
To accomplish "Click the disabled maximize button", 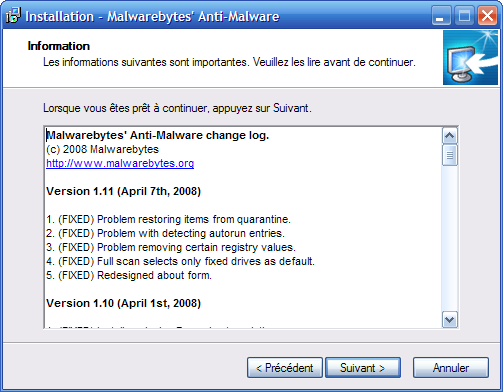I will point(464,16).
